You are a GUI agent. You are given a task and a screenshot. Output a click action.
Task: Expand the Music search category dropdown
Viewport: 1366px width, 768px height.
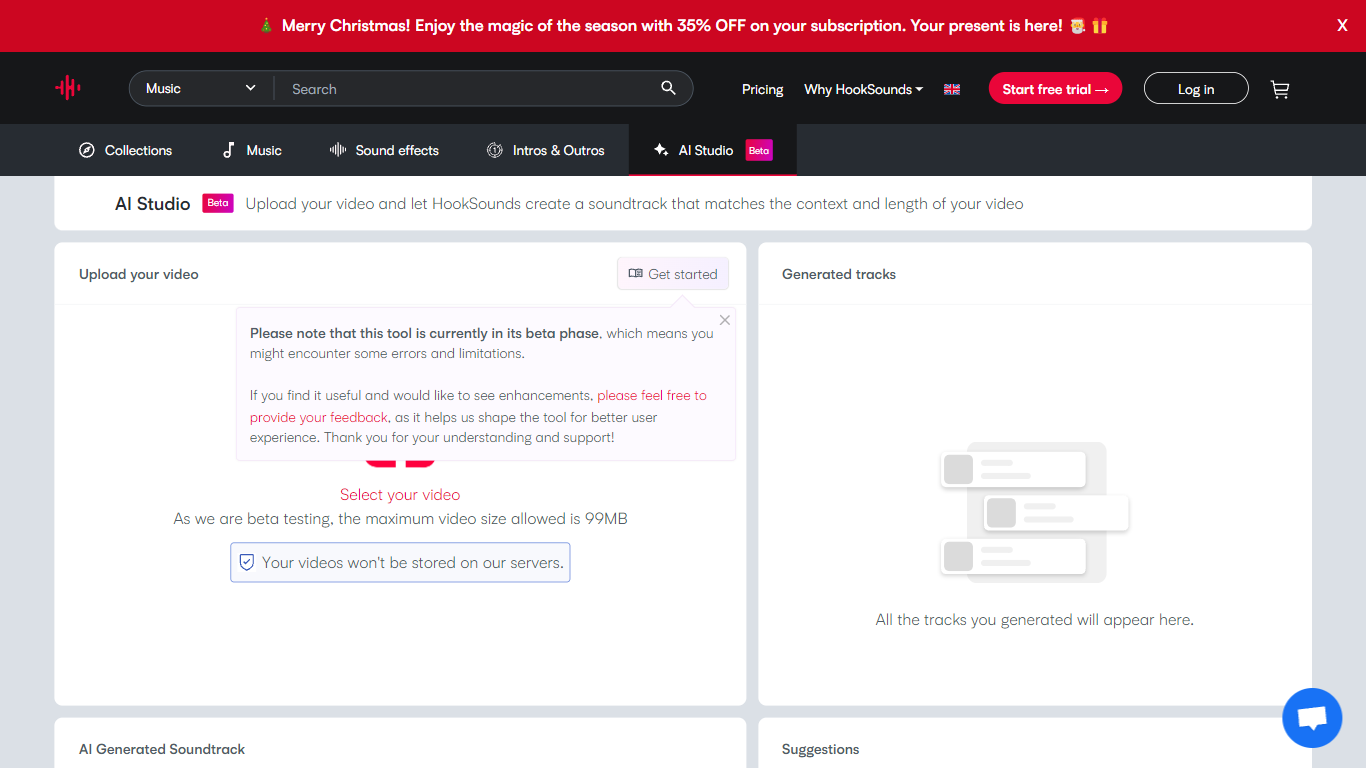(201, 88)
